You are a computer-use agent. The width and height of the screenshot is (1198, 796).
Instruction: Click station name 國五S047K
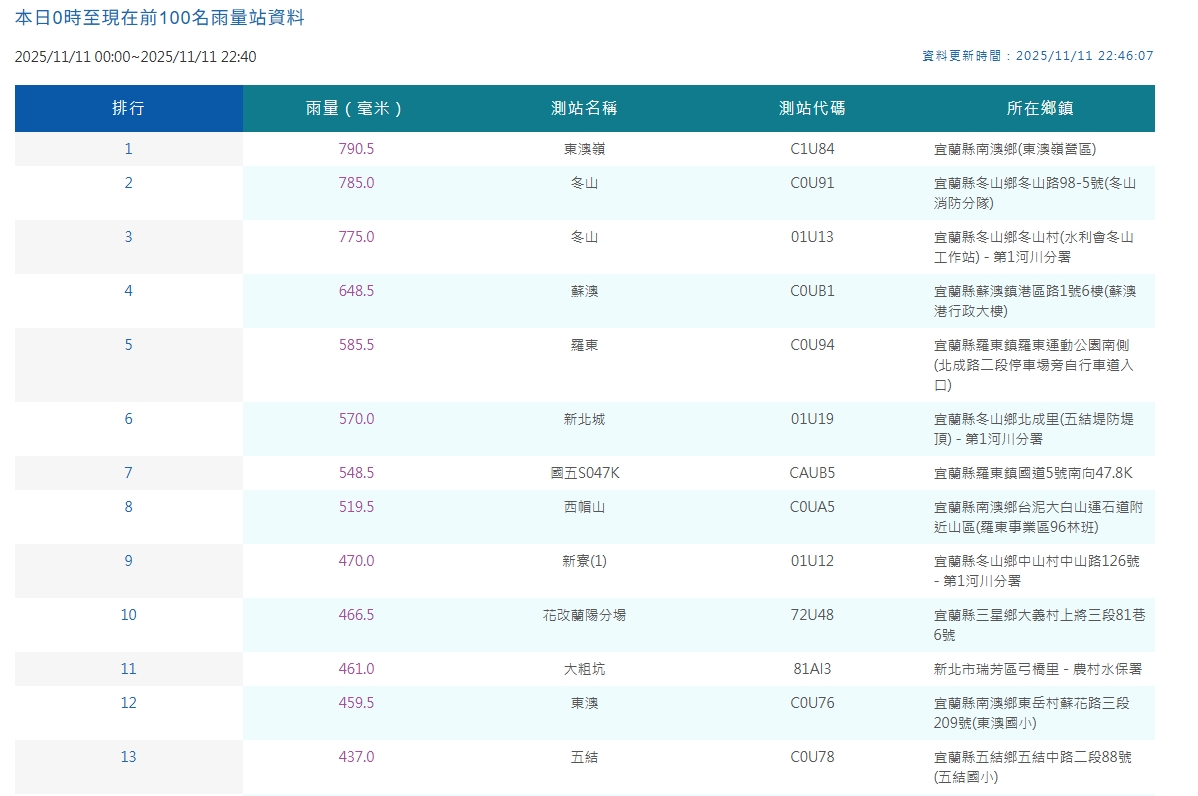coord(584,474)
